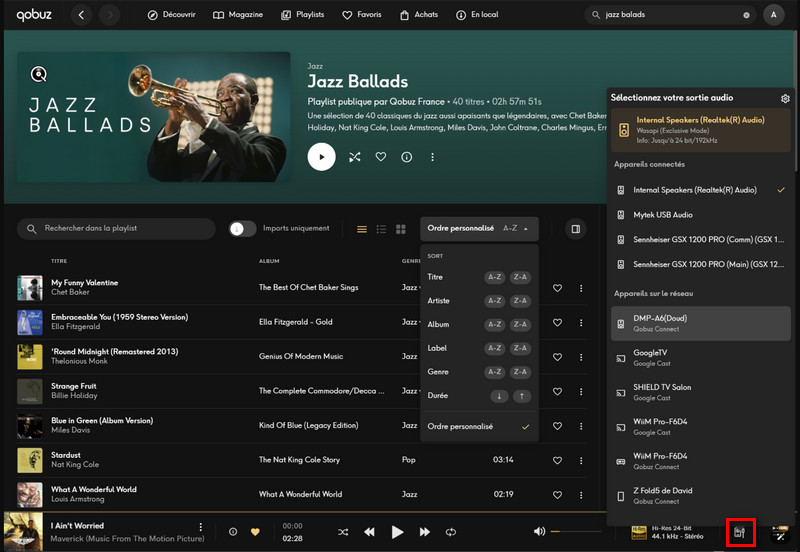Open the artist link Thelonious Monk
This screenshot has height=552, width=800.
(79, 361)
